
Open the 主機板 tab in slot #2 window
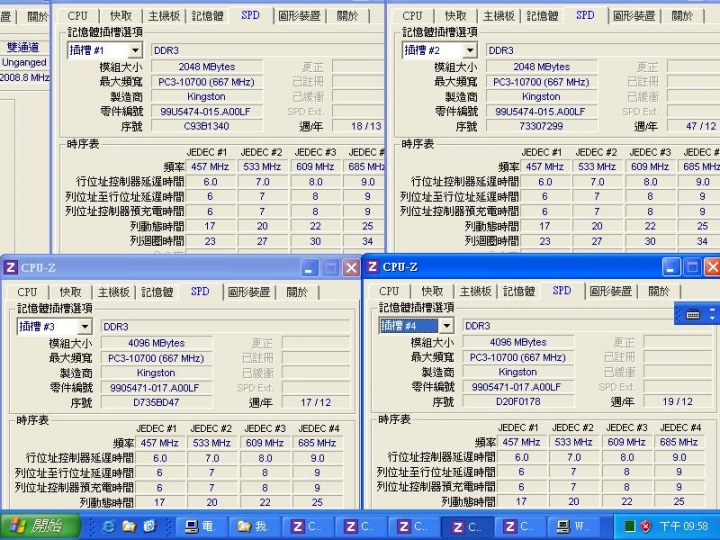point(498,16)
